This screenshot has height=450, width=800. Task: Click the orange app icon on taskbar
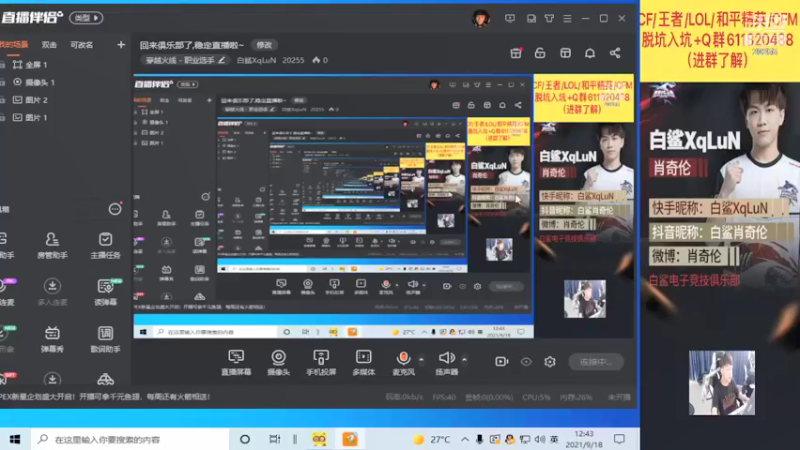[x=350, y=439]
